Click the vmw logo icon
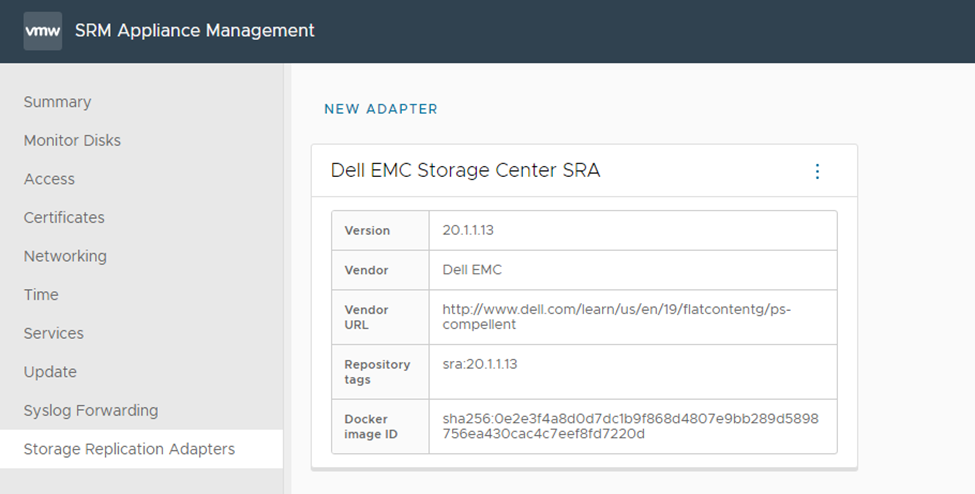The height and width of the screenshot is (494, 975). [43, 31]
